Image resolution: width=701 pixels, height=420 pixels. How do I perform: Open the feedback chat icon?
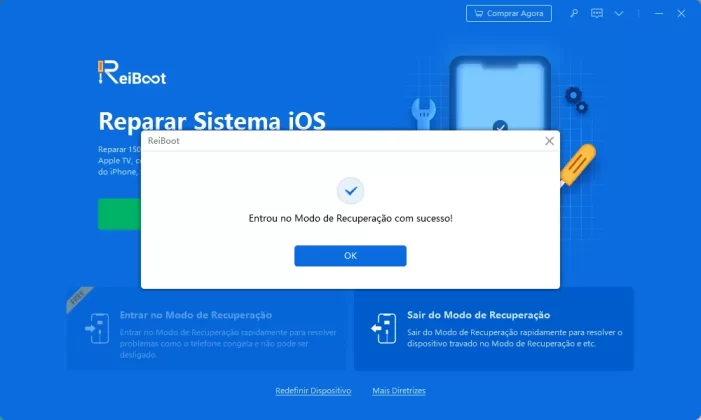click(597, 13)
